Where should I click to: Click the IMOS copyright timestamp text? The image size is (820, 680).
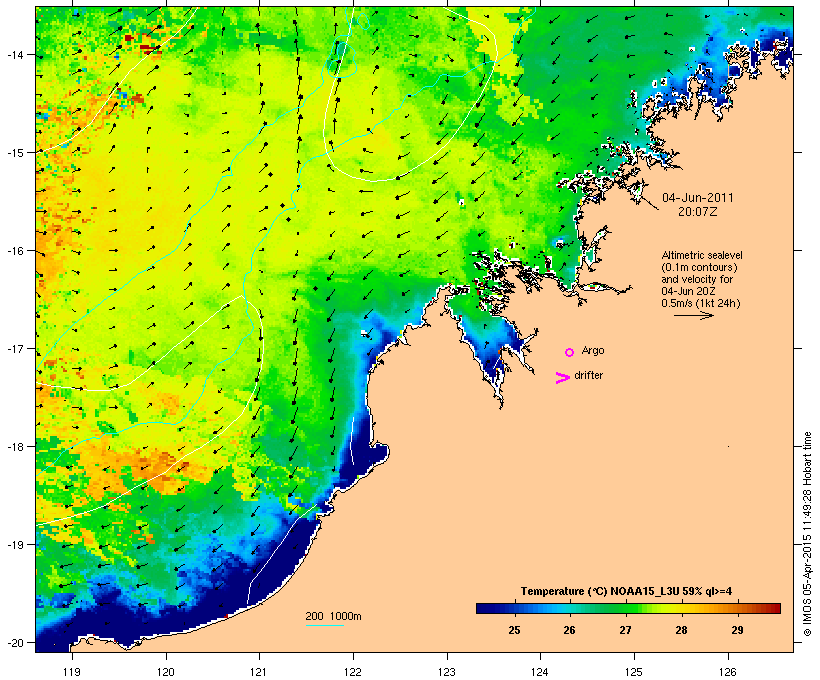[x=807, y=534]
